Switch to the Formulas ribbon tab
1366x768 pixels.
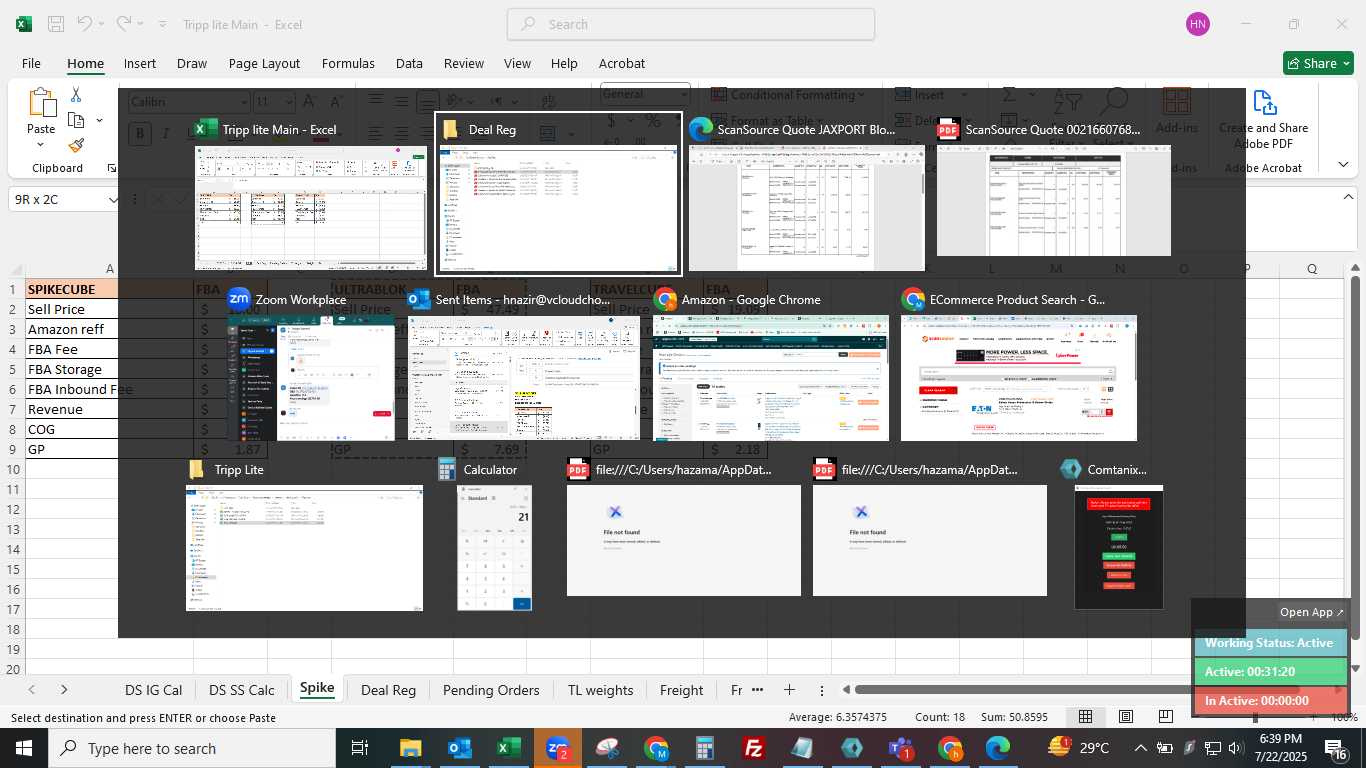coord(348,63)
